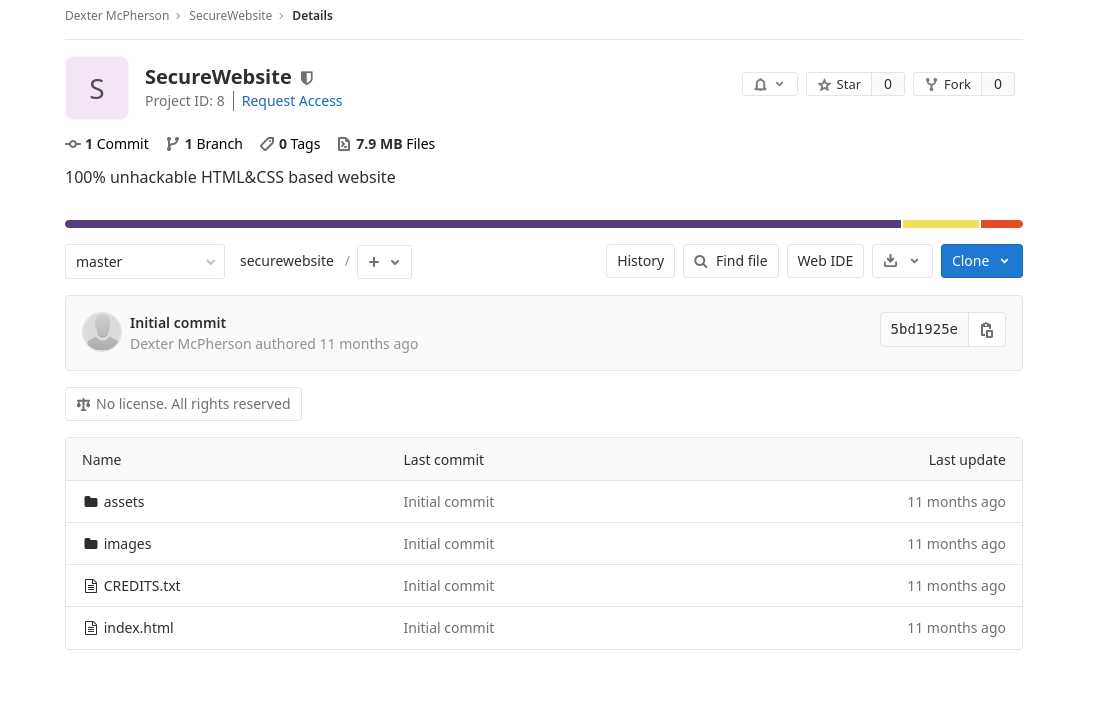Image resolution: width=1093 pixels, height=728 pixels.
Task: Star the SecureWebsite project
Action: 839,84
